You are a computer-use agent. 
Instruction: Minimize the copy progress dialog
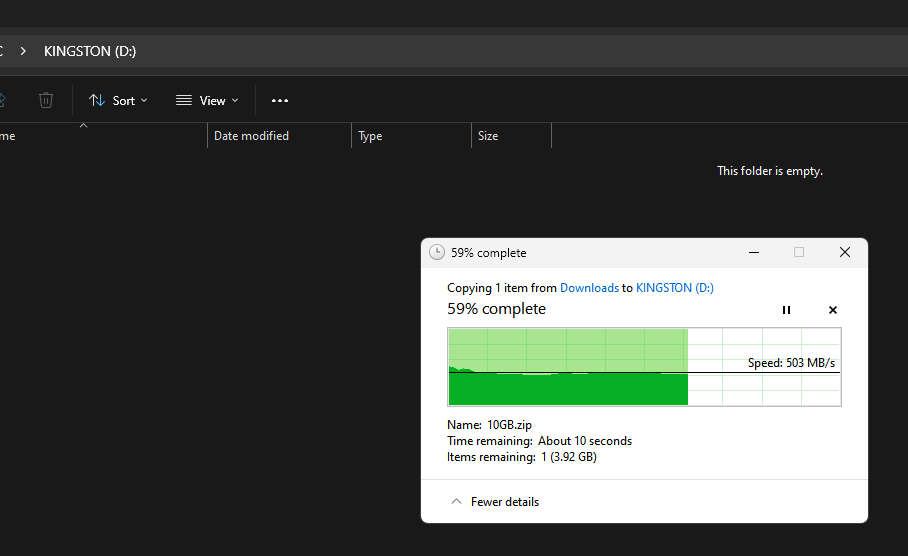pyautogui.click(x=753, y=253)
